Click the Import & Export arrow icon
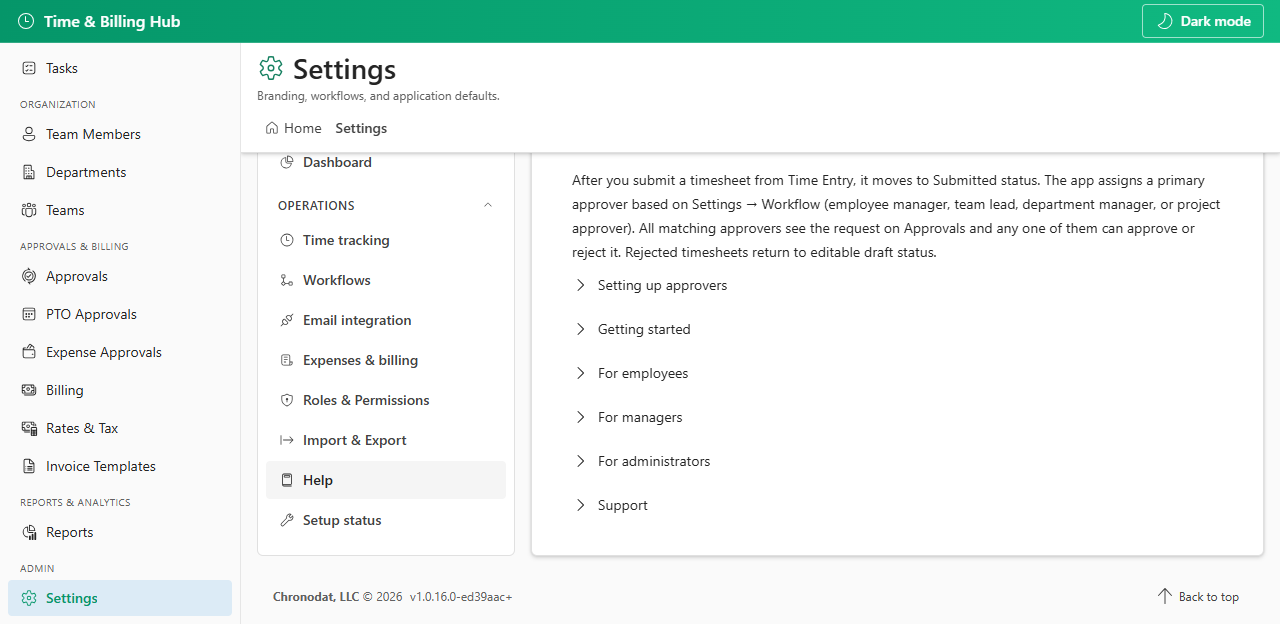Image resolution: width=1280 pixels, height=624 pixels. pos(287,440)
